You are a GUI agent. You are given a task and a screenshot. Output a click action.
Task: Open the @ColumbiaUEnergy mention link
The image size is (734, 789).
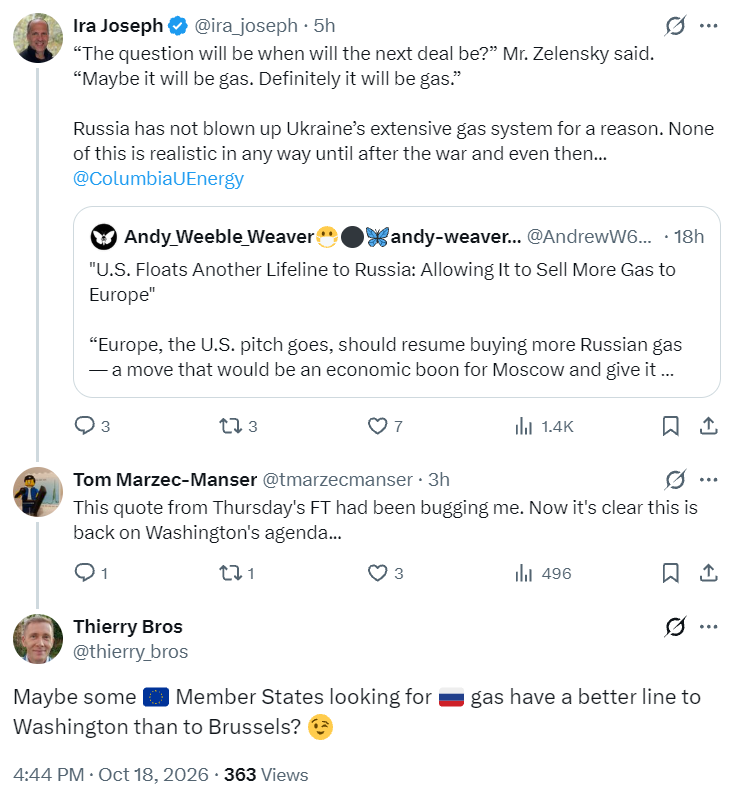click(x=158, y=179)
